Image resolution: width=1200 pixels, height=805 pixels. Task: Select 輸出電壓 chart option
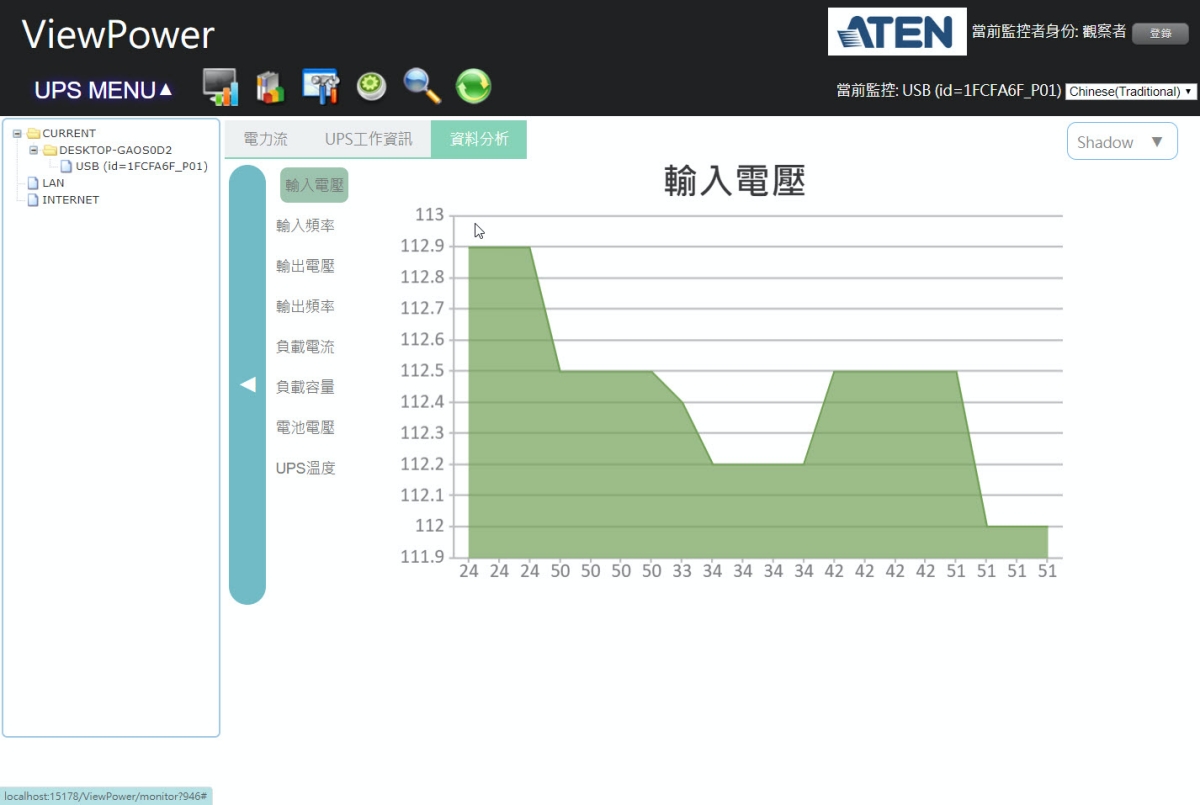pyautogui.click(x=305, y=266)
